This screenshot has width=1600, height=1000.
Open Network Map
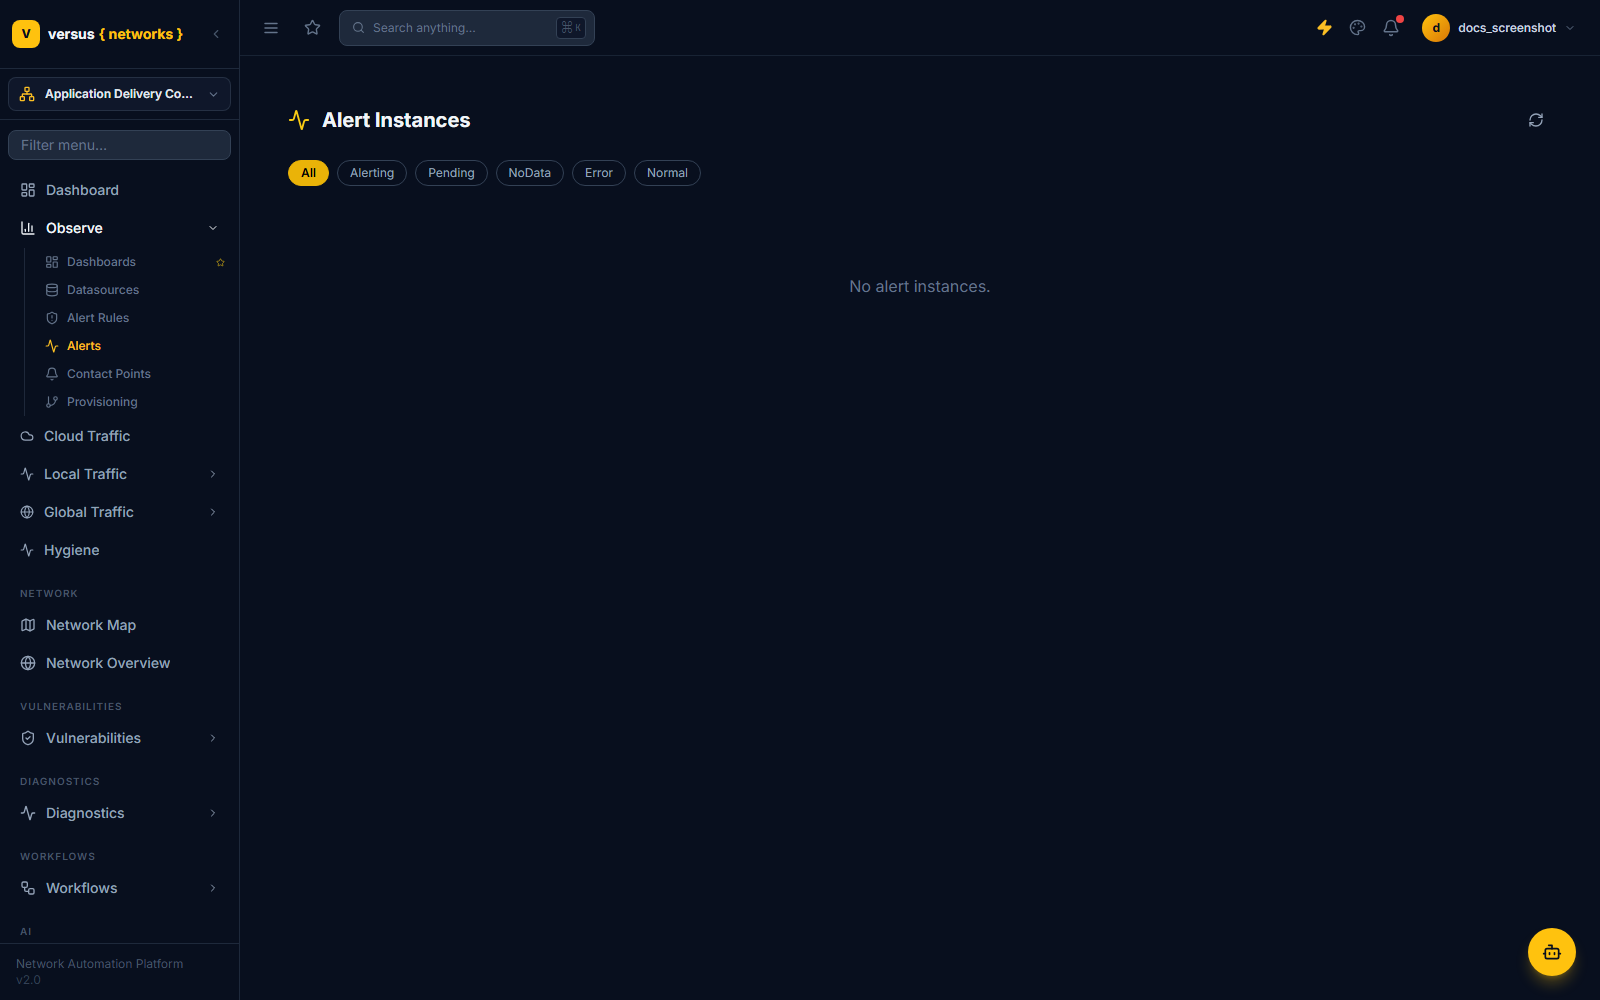[x=119, y=625]
